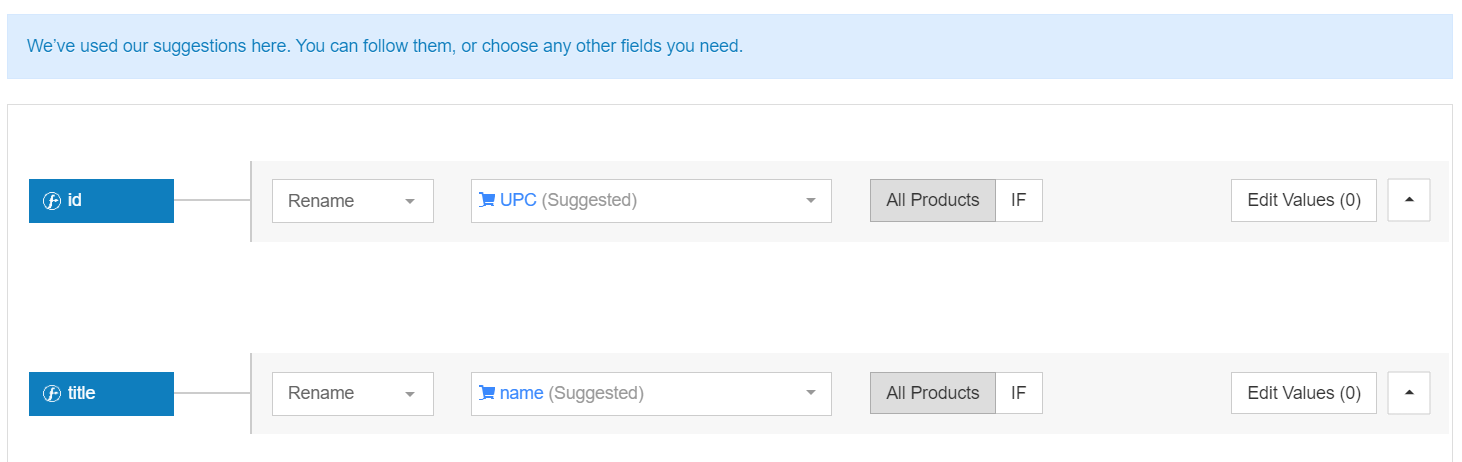The height and width of the screenshot is (462, 1462).
Task: Open Edit Values (0) for the id field
Action: coord(1304,200)
